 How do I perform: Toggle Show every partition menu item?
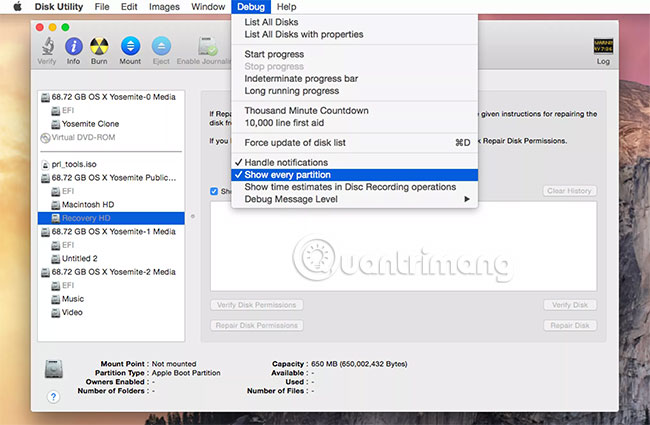354,175
